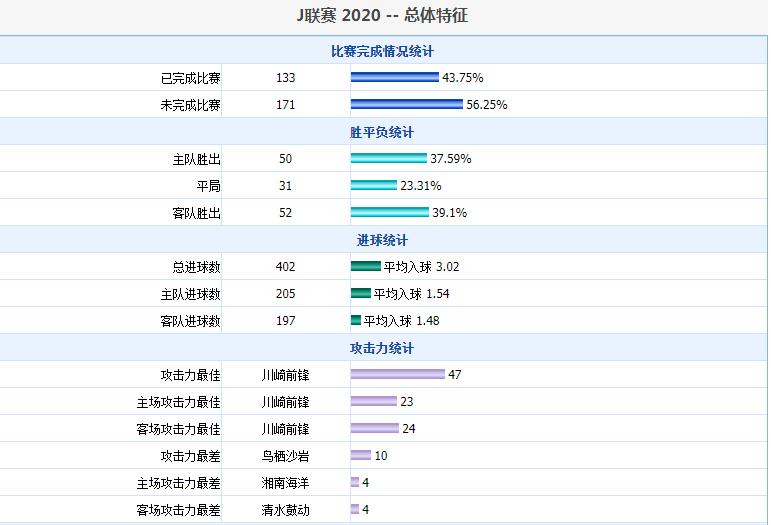Click '川崎前锋' in the 主场攻击力最佳 row

point(286,402)
